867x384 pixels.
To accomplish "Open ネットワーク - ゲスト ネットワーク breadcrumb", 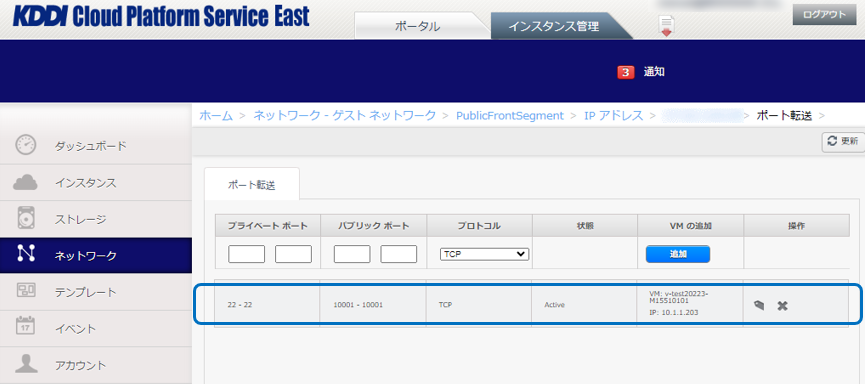I will click(x=344, y=116).
